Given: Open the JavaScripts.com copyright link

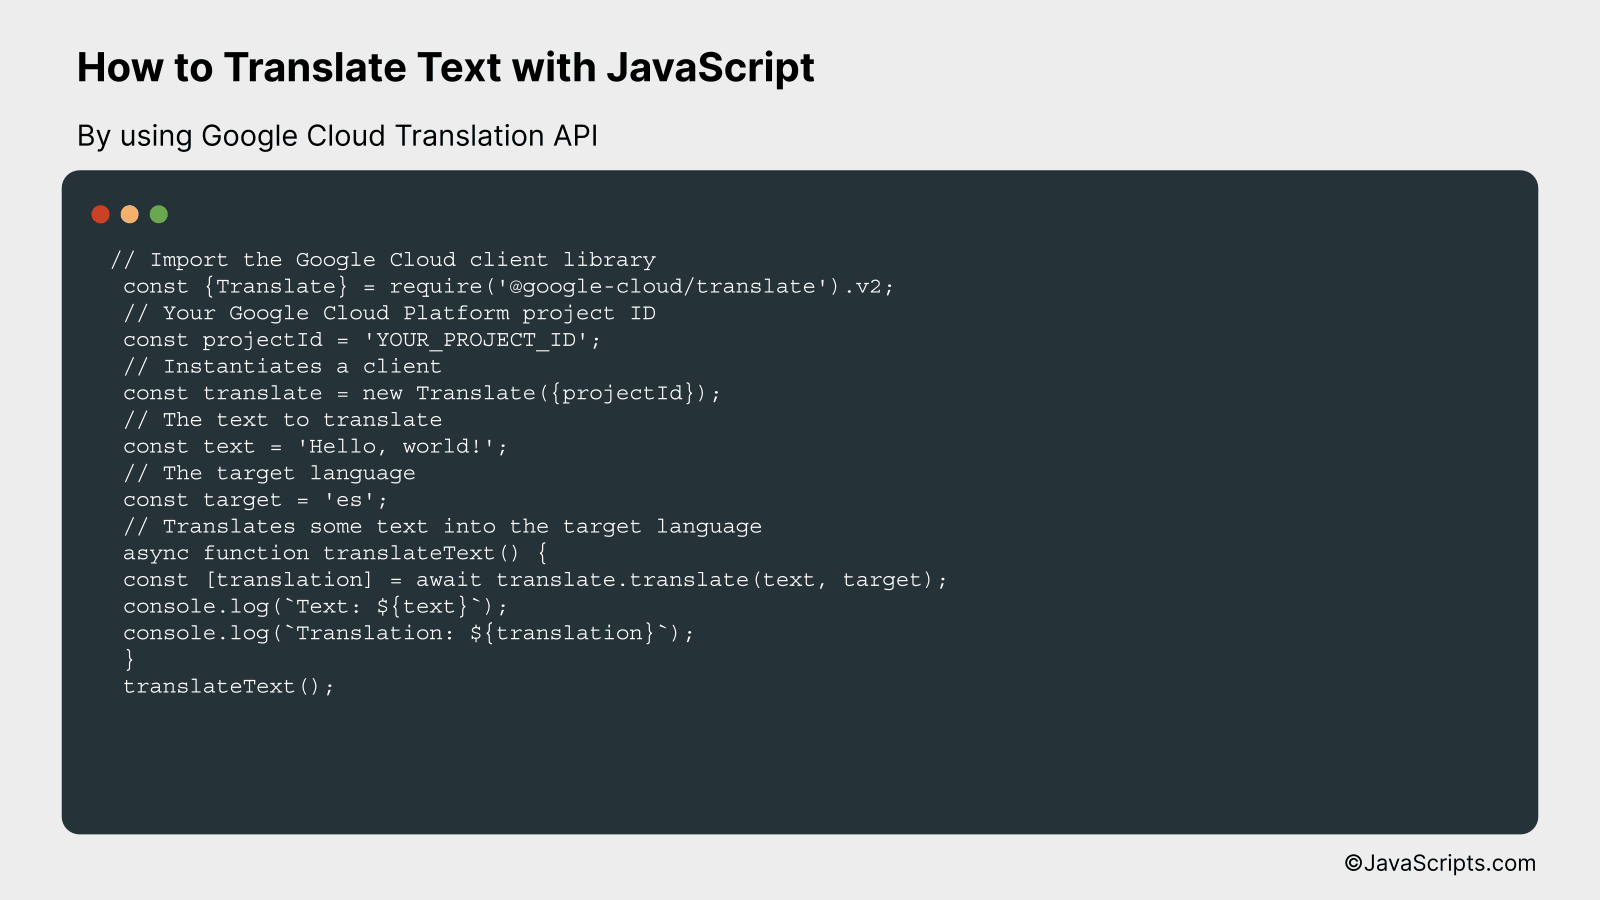Looking at the screenshot, I should pyautogui.click(x=1440, y=862).
